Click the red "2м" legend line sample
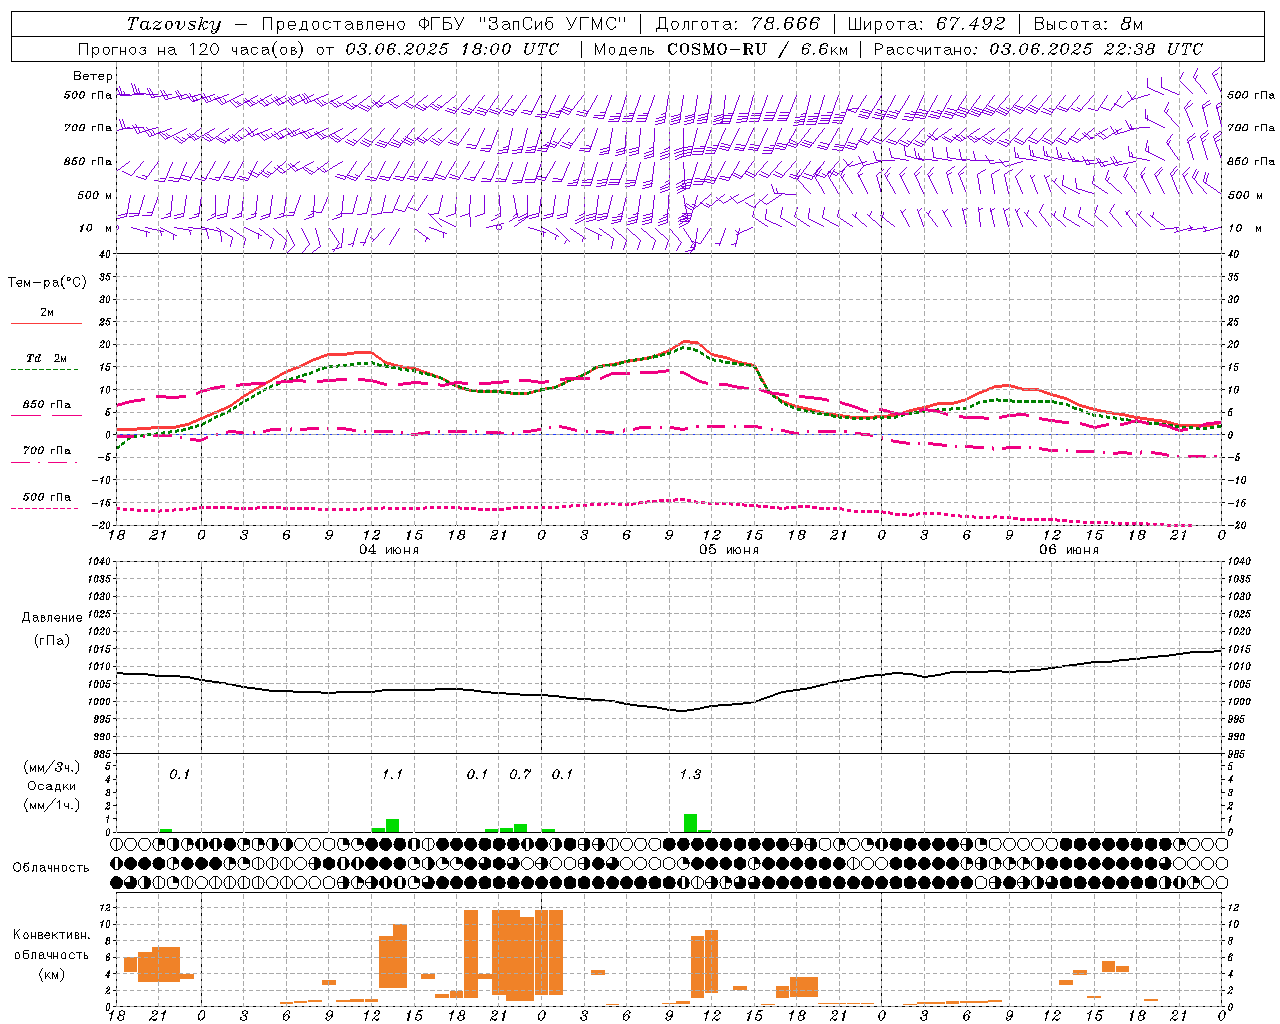 [46, 323]
